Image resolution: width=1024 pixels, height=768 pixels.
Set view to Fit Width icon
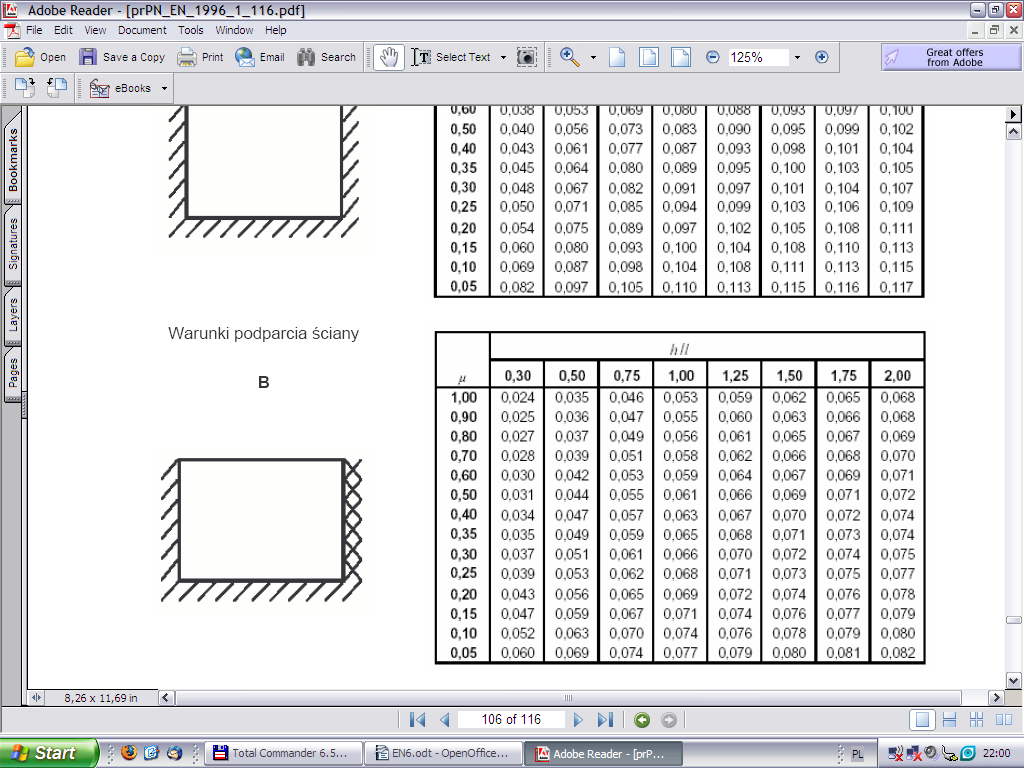[680, 57]
